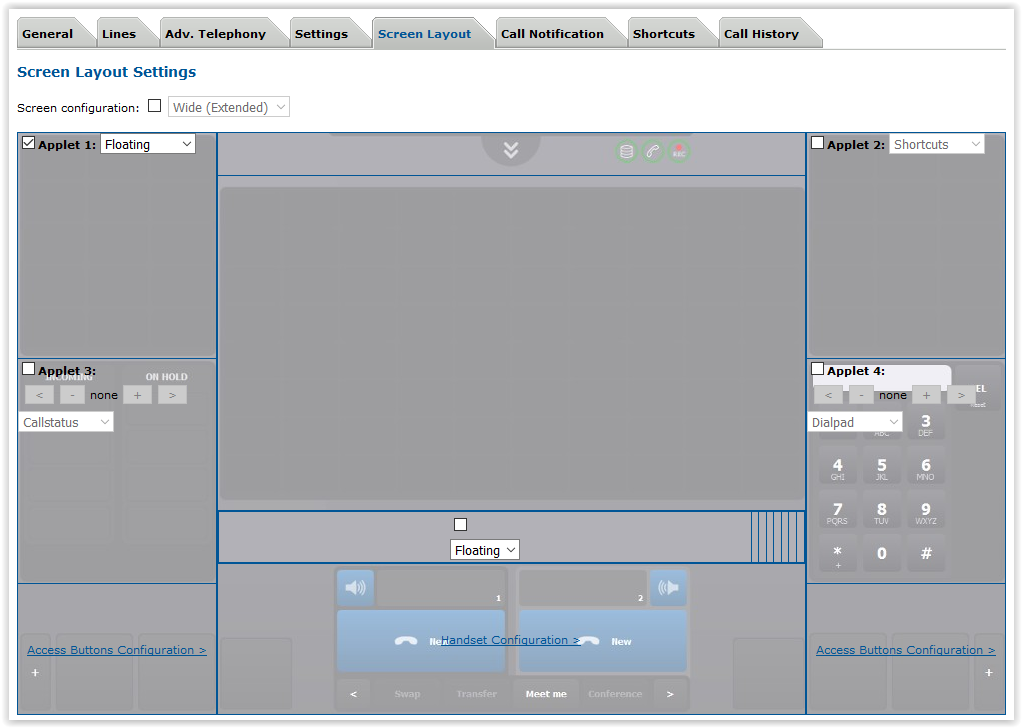1022x728 pixels.
Task: Check the Applet 3 checkbox
Action: coord(29,369)
